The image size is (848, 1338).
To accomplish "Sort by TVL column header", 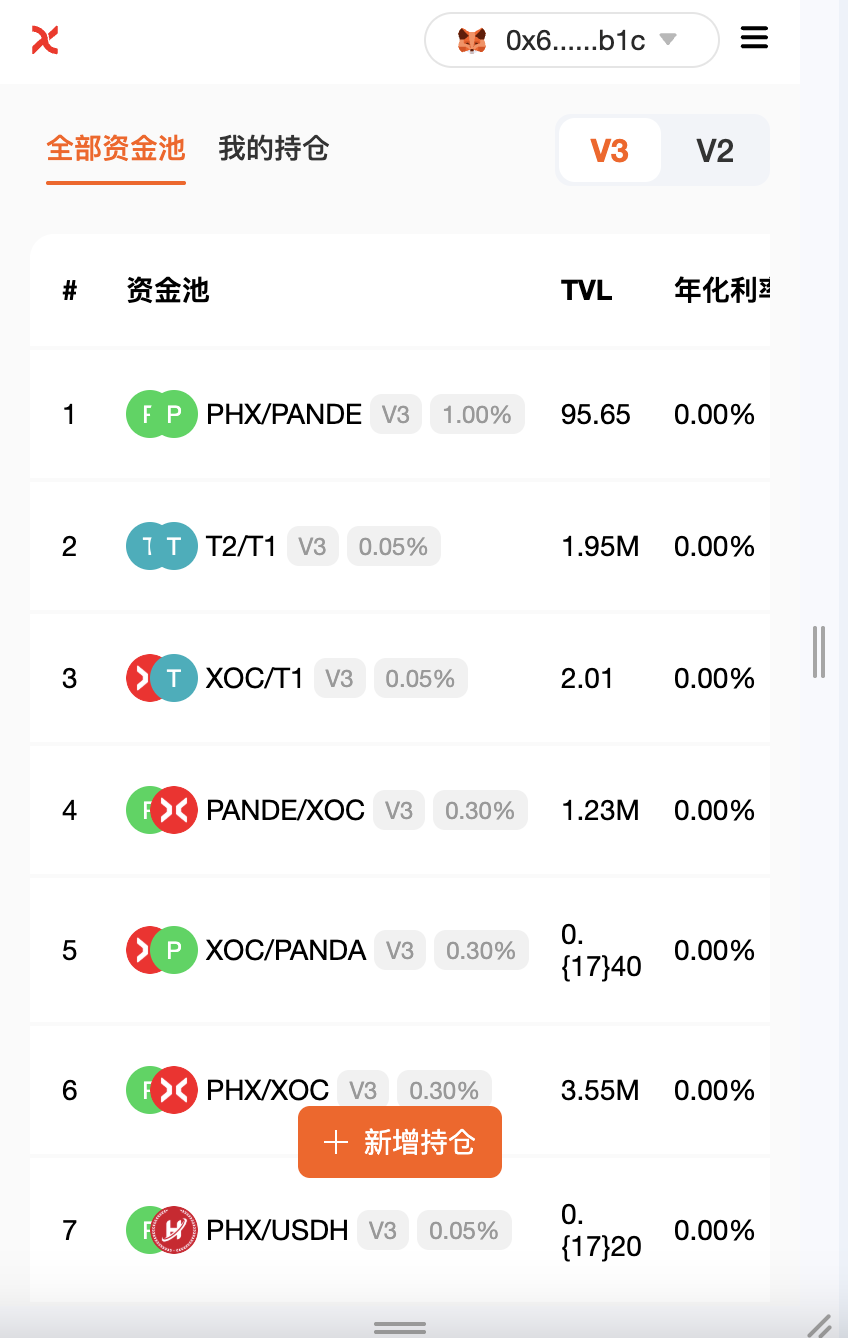I will [587, 291].
